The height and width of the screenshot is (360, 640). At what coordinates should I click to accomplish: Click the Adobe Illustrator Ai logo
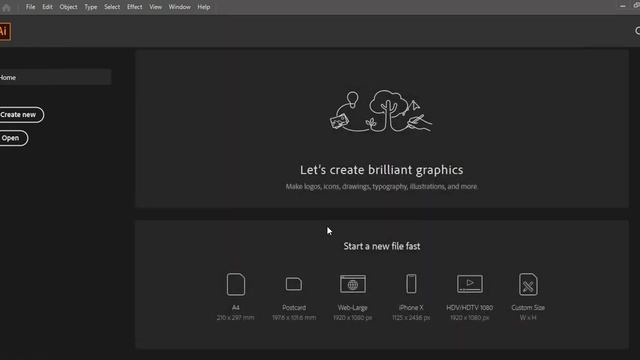4,31
